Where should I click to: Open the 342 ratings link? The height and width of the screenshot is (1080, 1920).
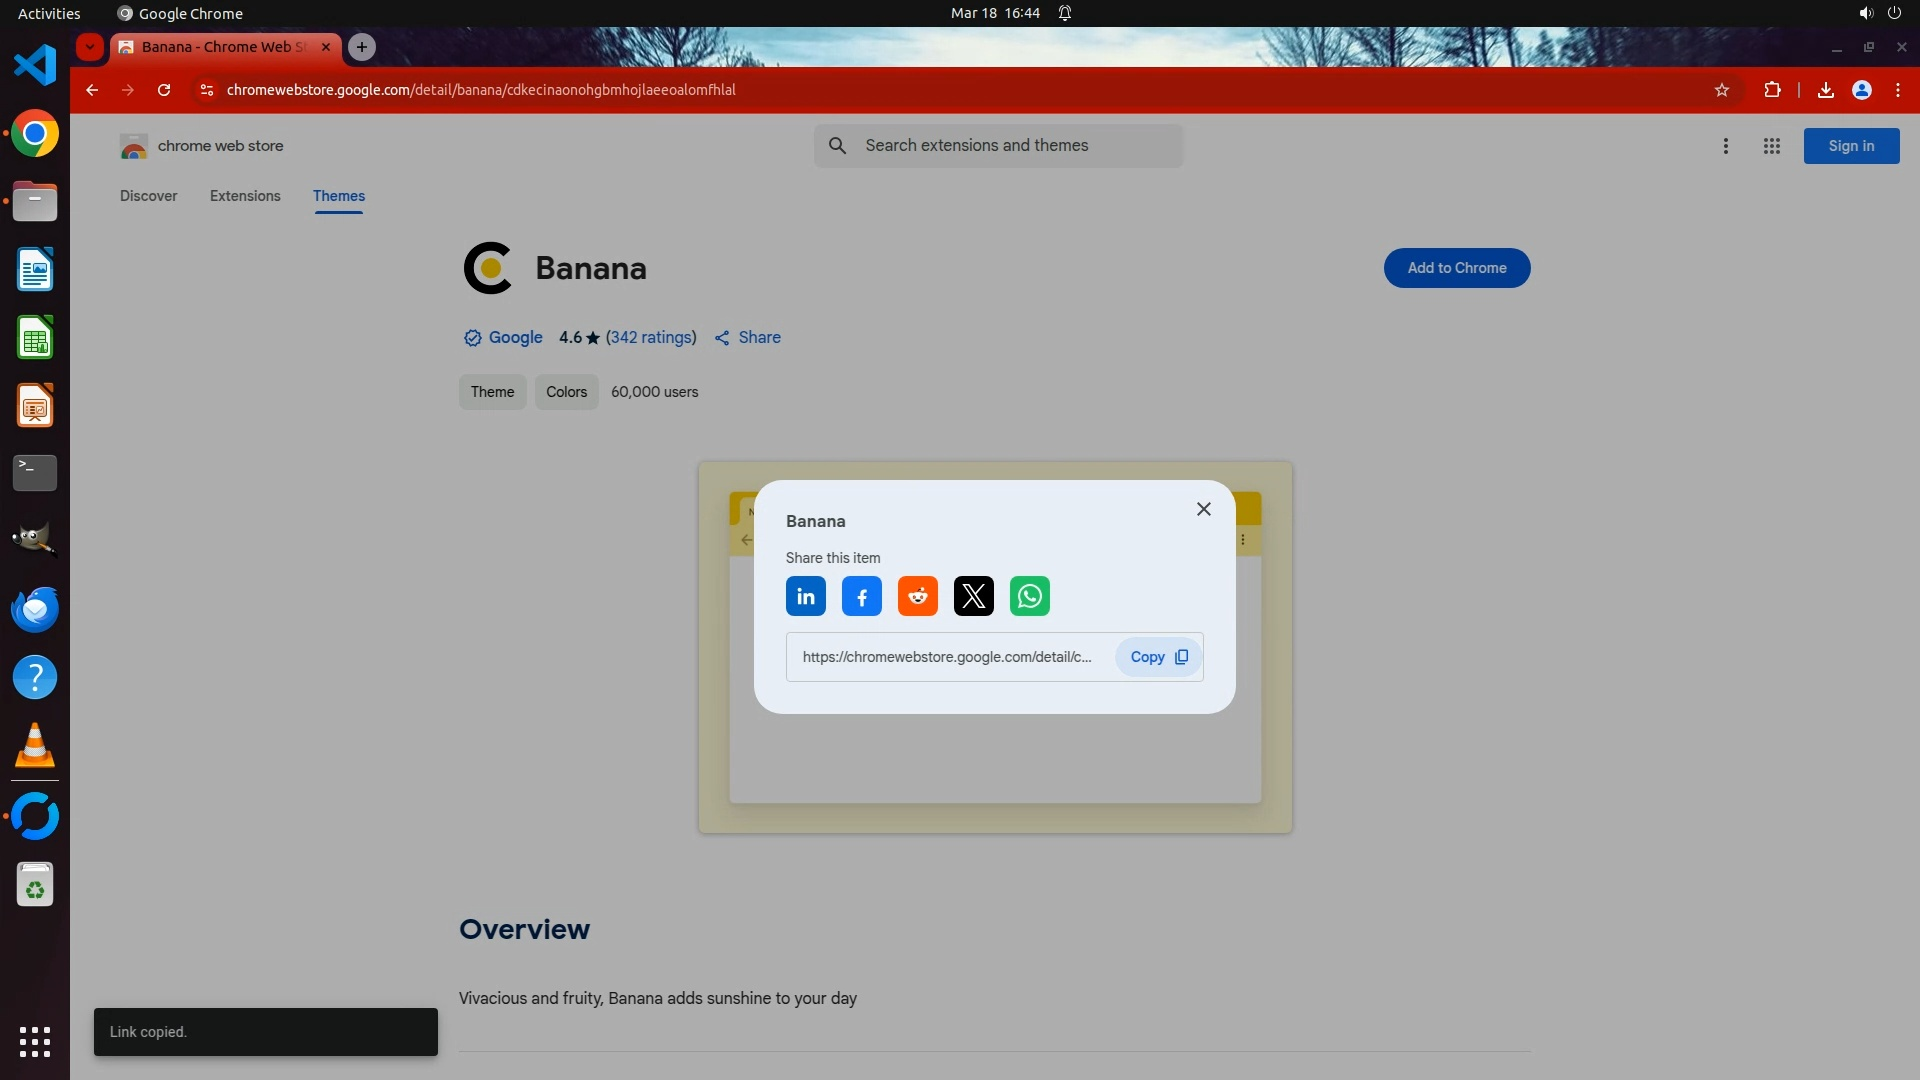[x=651, y=338]
